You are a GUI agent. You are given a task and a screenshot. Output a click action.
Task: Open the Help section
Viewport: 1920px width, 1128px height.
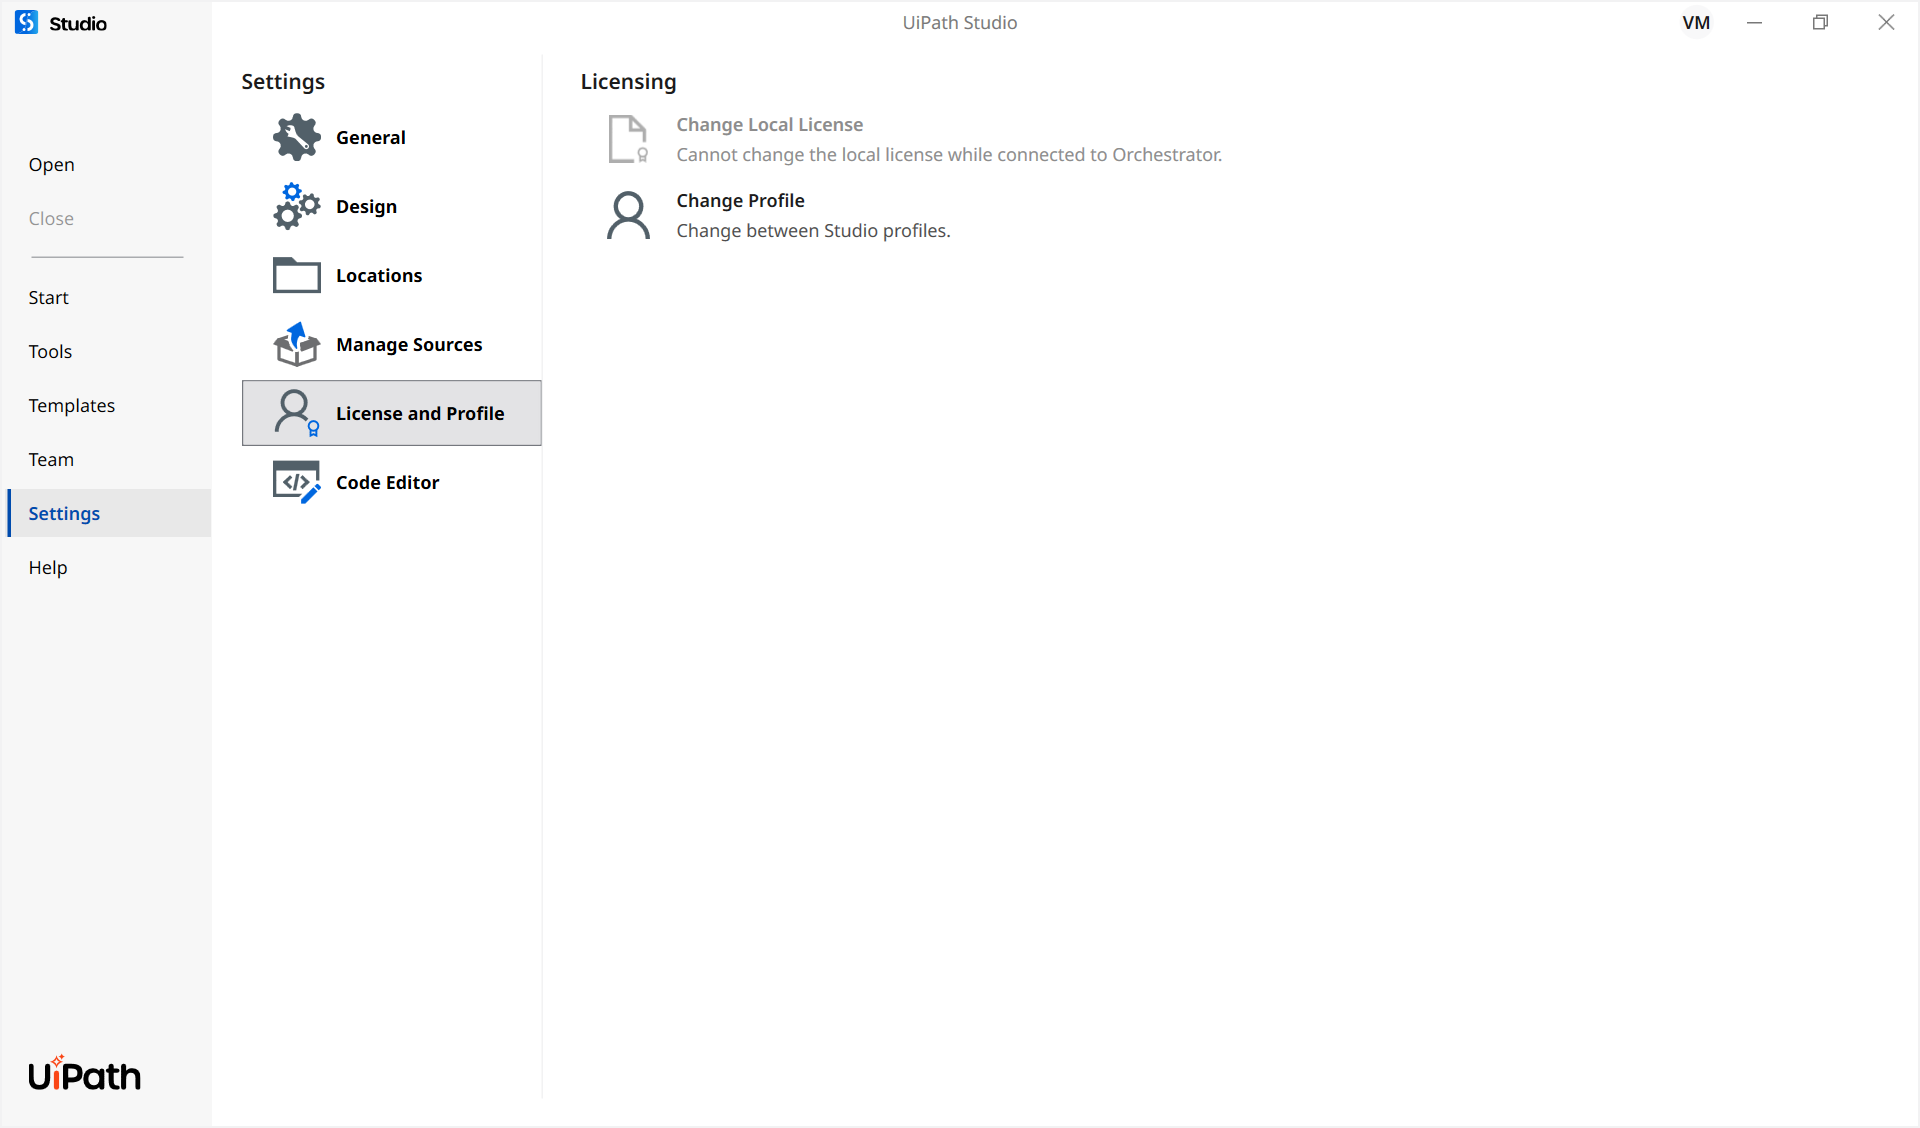pyautogui.click(x=47, y=567)
